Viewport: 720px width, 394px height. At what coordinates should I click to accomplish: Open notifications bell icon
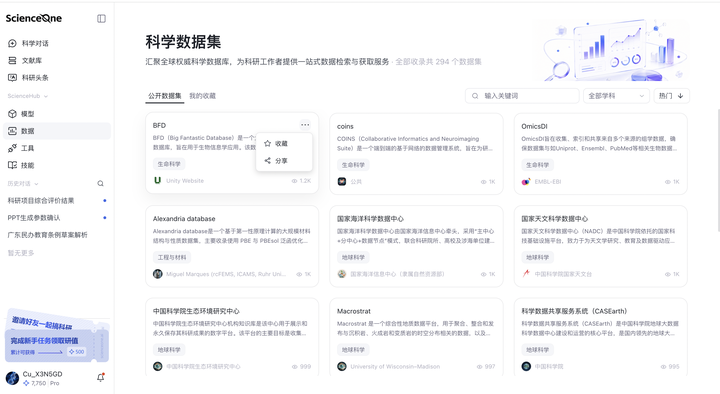pyautogui.click(x=101, y=377)
